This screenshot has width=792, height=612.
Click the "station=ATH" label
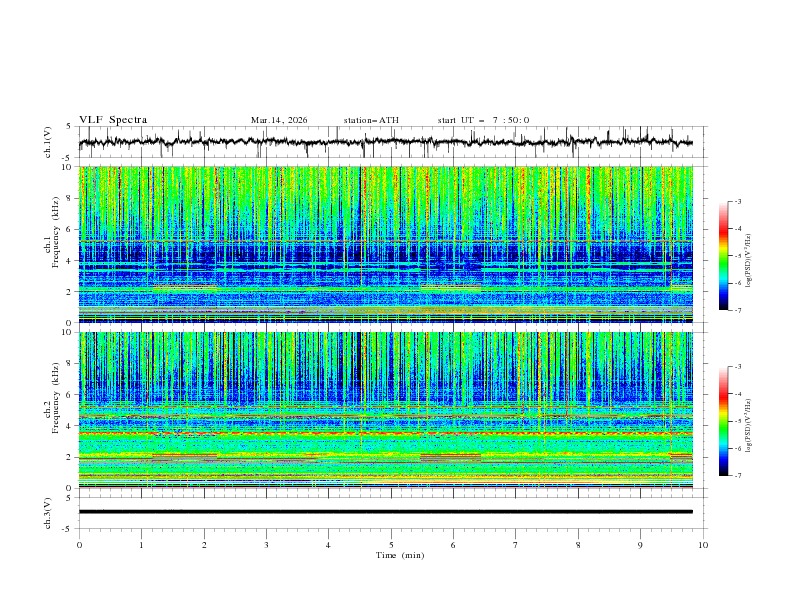[371, 120]
